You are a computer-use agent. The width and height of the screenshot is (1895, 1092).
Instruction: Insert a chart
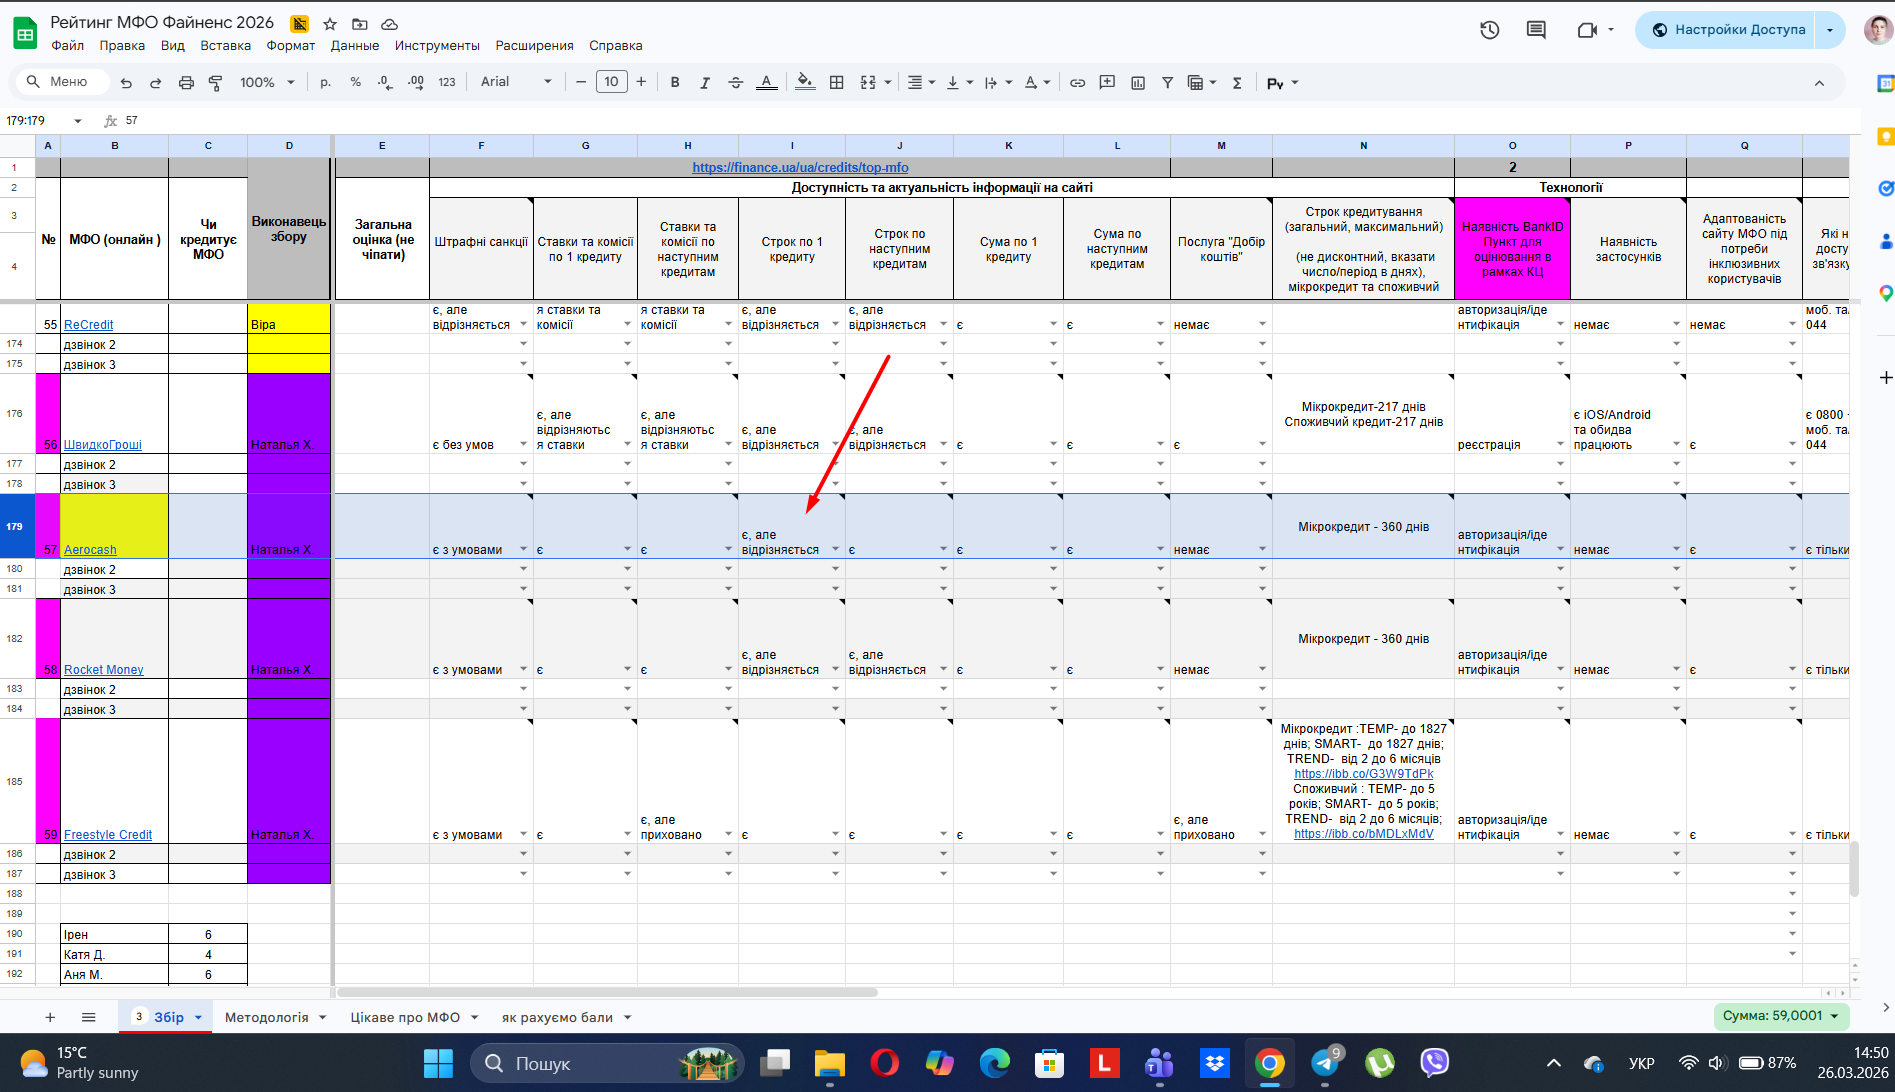[x=1138, y=83]
